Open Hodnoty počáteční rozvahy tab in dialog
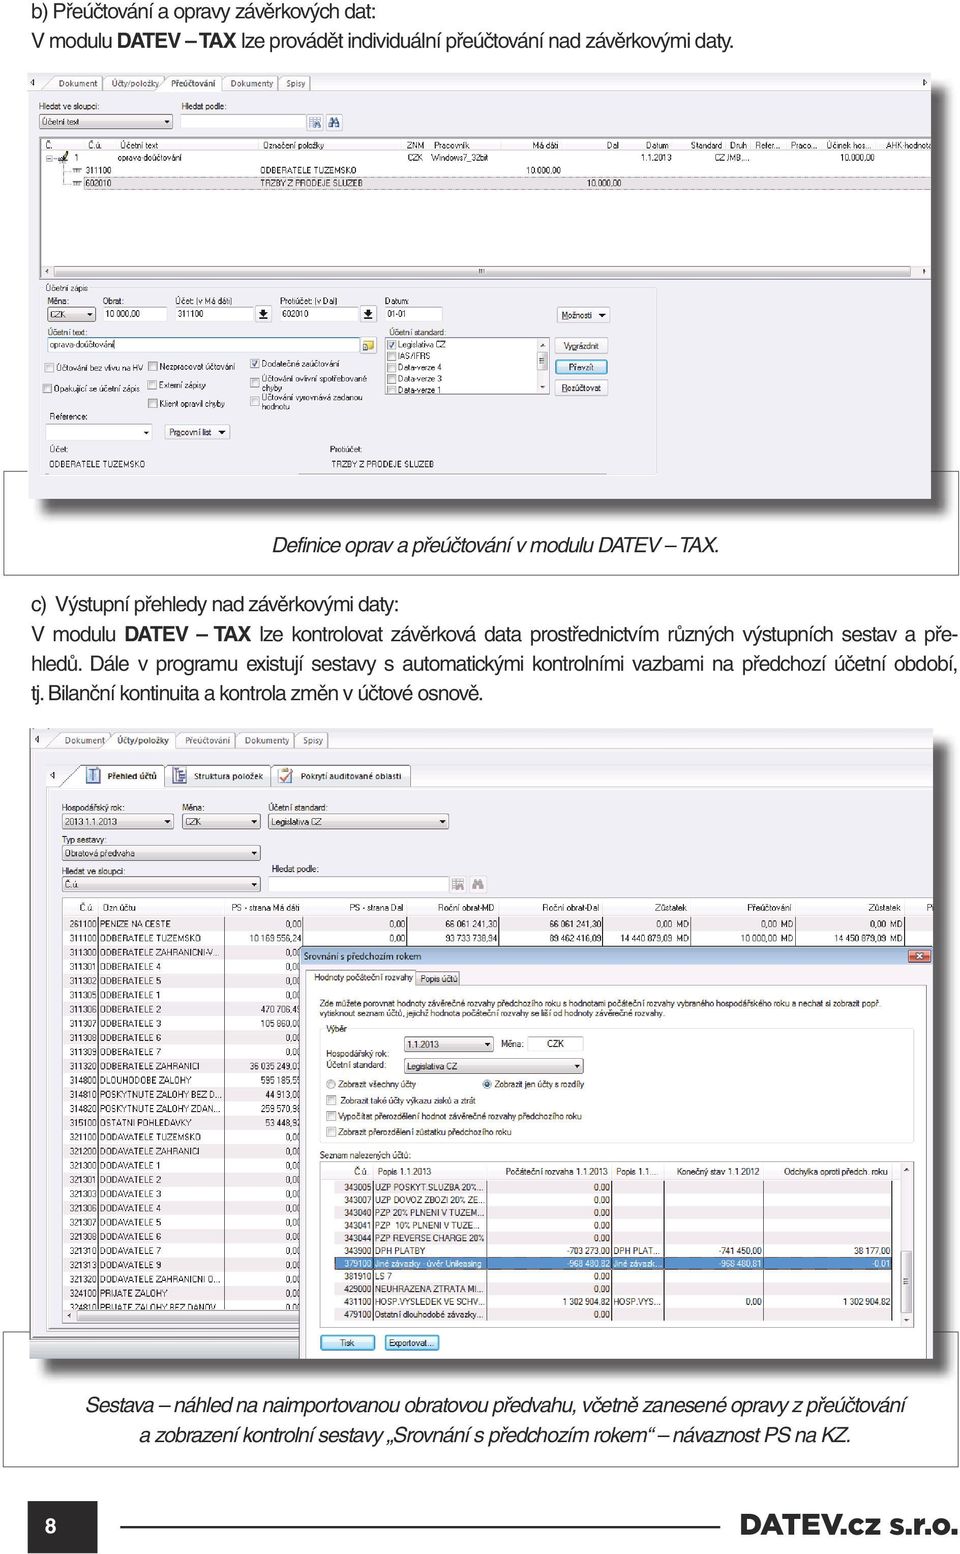 click(x=363, y=978)
